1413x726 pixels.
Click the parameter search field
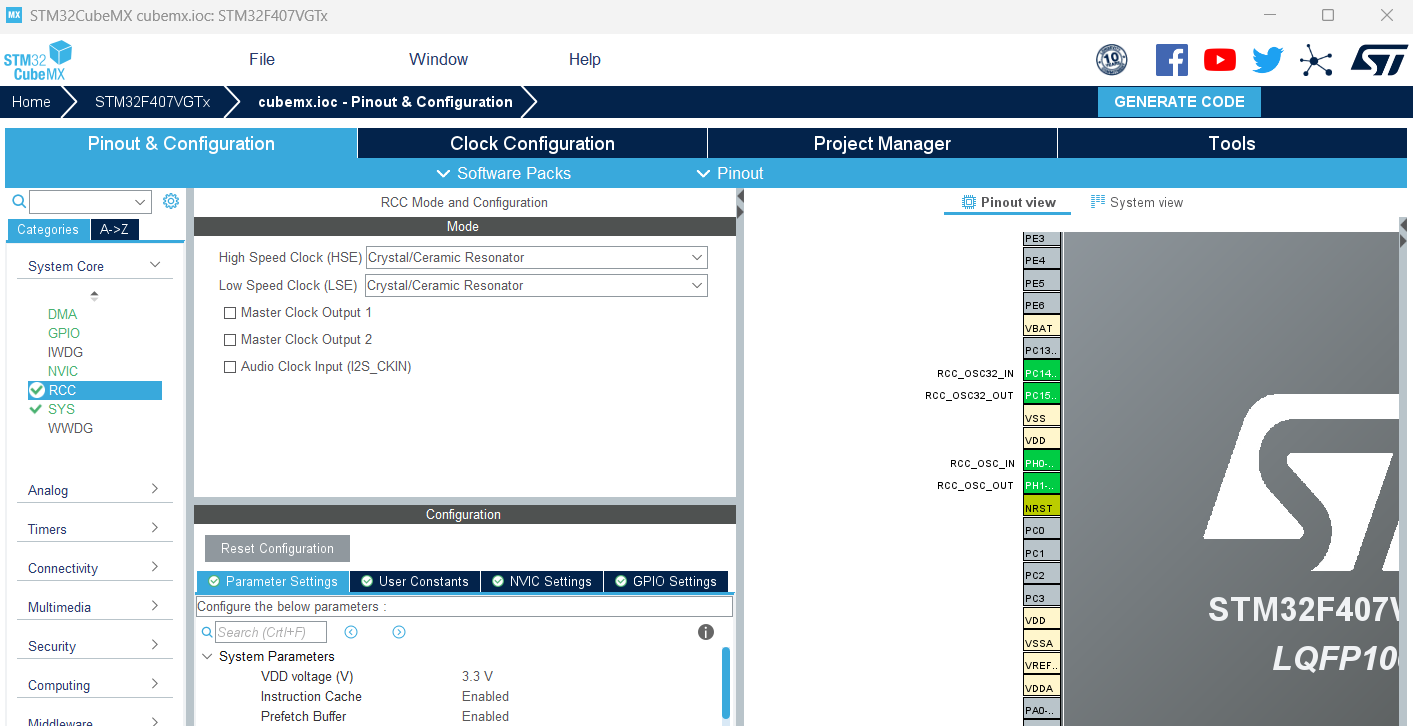(271, 632)
